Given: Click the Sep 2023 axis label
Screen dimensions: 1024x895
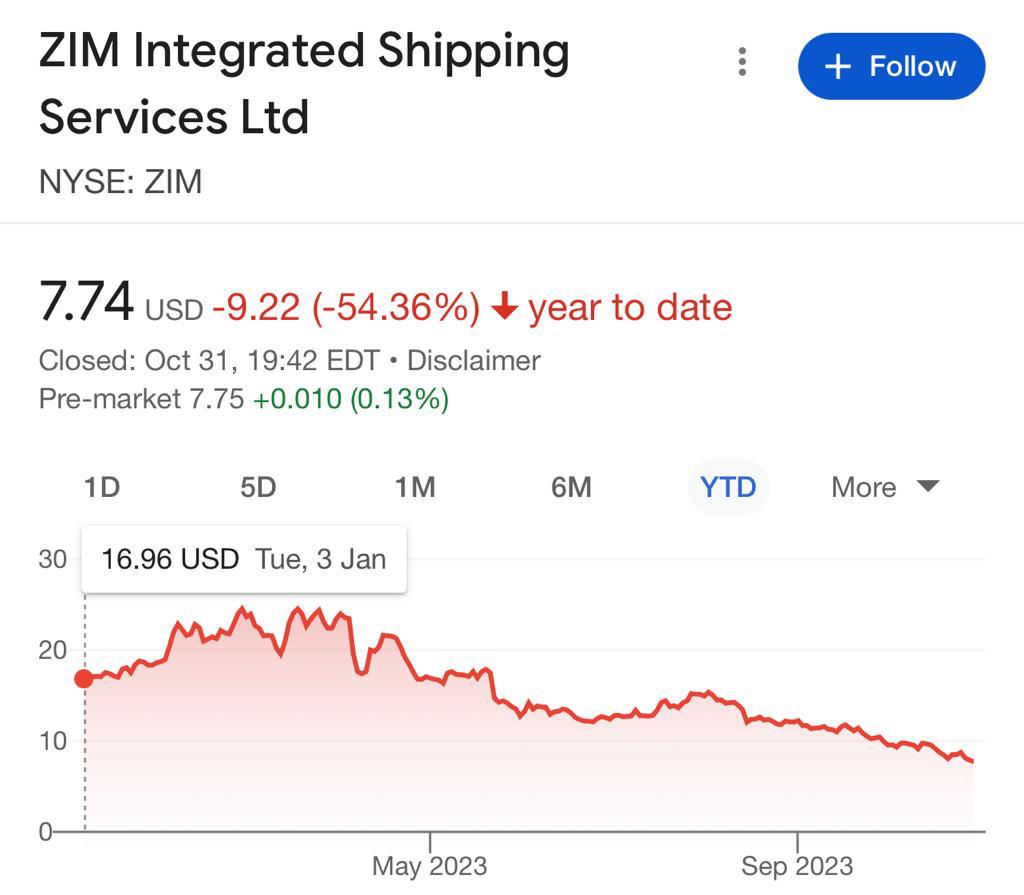Looking at the screenshot, I should pos(797,865).
